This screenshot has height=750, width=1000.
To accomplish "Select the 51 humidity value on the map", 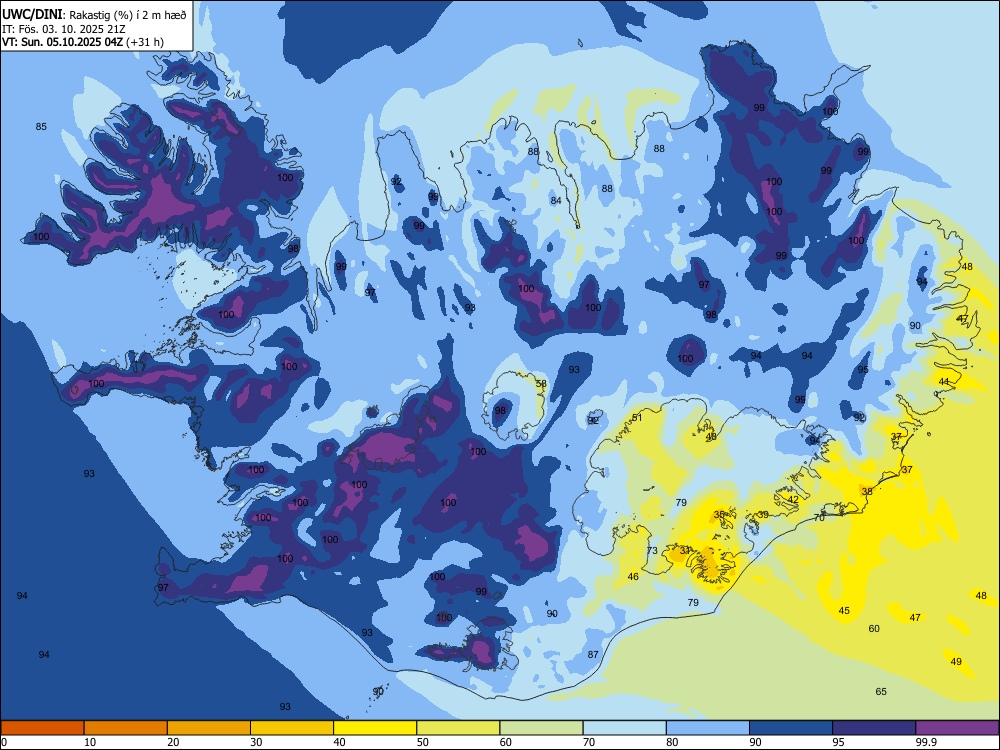I will (x=636, y=418).
